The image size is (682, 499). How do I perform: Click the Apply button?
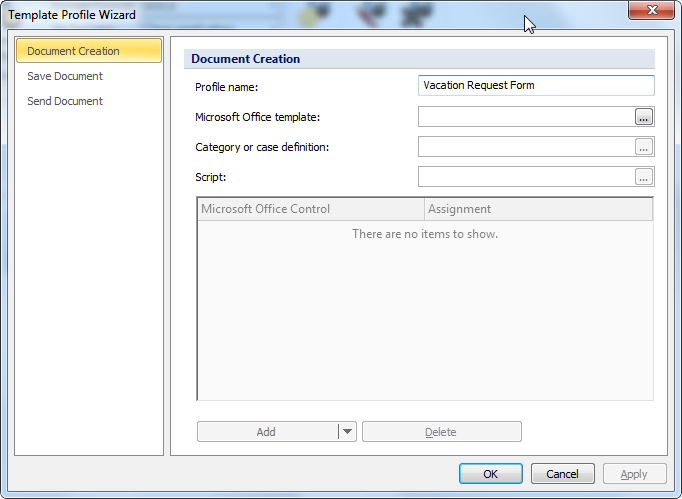(x=634, y=474)
